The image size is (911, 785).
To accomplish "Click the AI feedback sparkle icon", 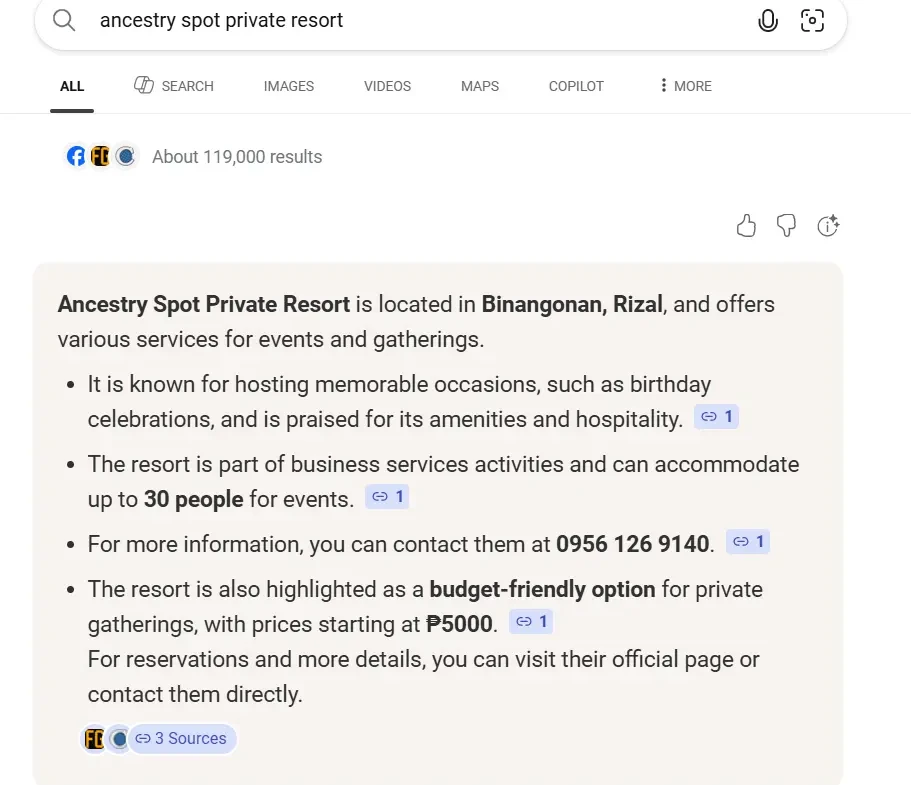I will point(828,226).
